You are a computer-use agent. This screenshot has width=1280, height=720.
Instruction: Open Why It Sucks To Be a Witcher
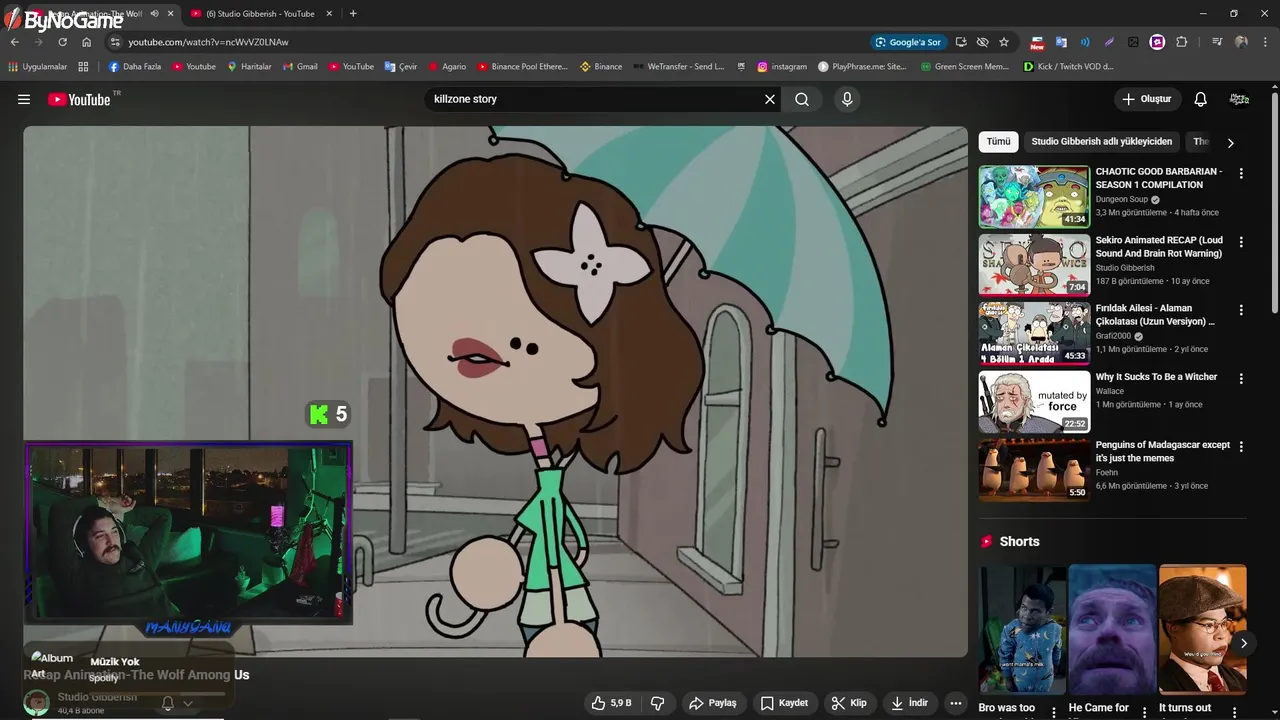coord(1156,377)
